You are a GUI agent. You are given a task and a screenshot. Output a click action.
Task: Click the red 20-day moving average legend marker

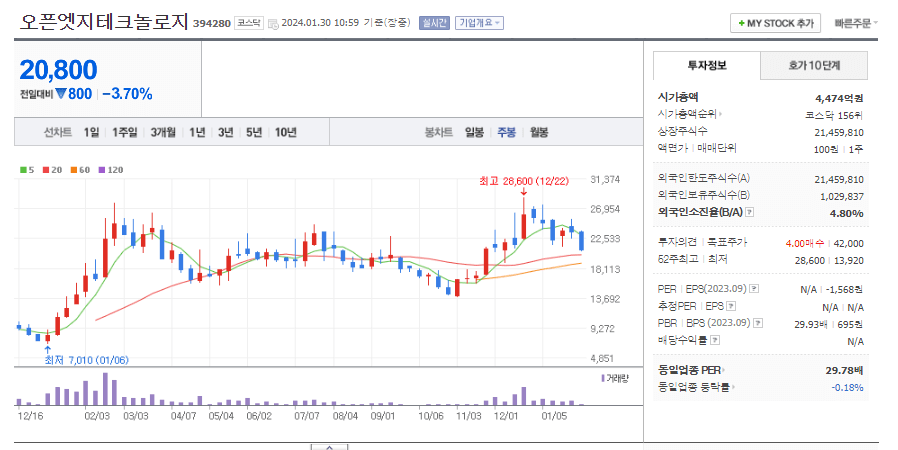coord(46,170)
